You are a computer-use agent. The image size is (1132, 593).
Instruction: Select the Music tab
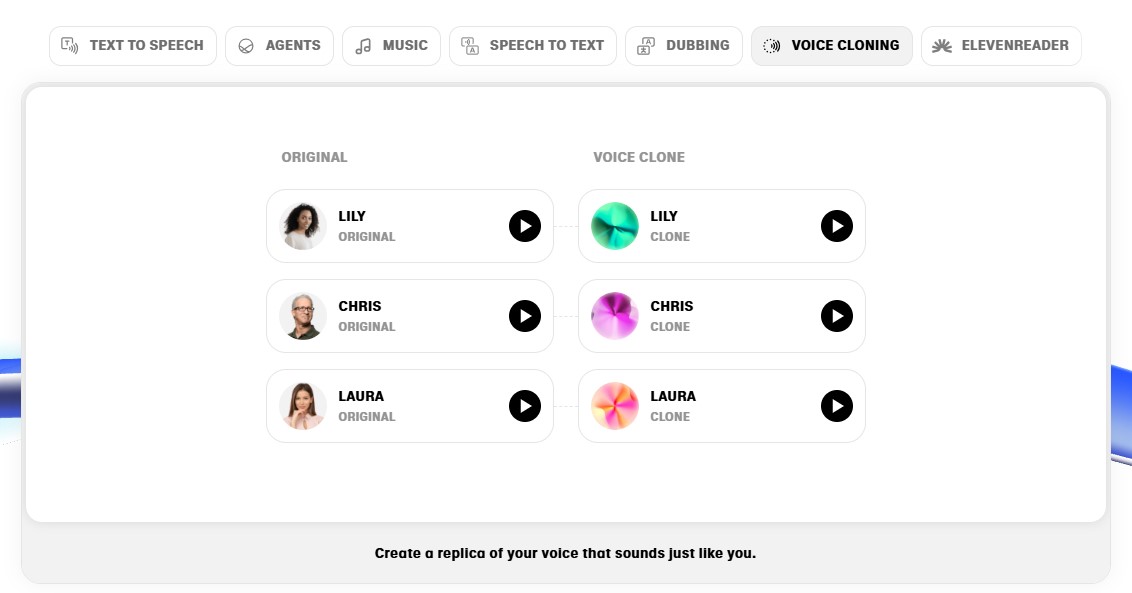391,46
